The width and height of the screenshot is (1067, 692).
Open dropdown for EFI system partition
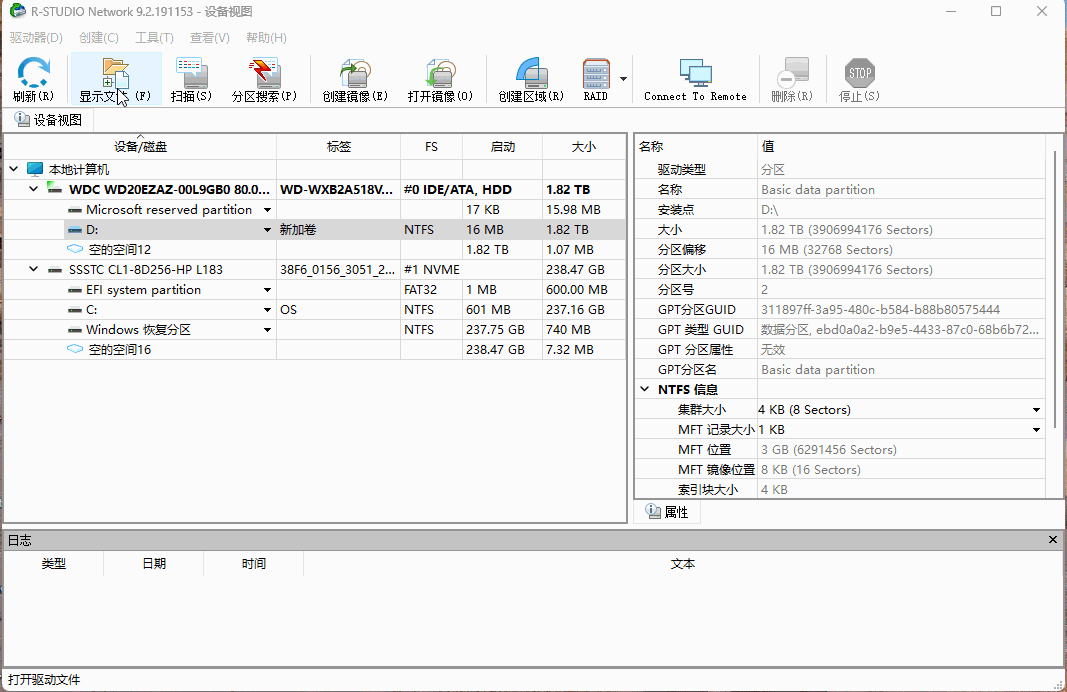tap(267, 290)
